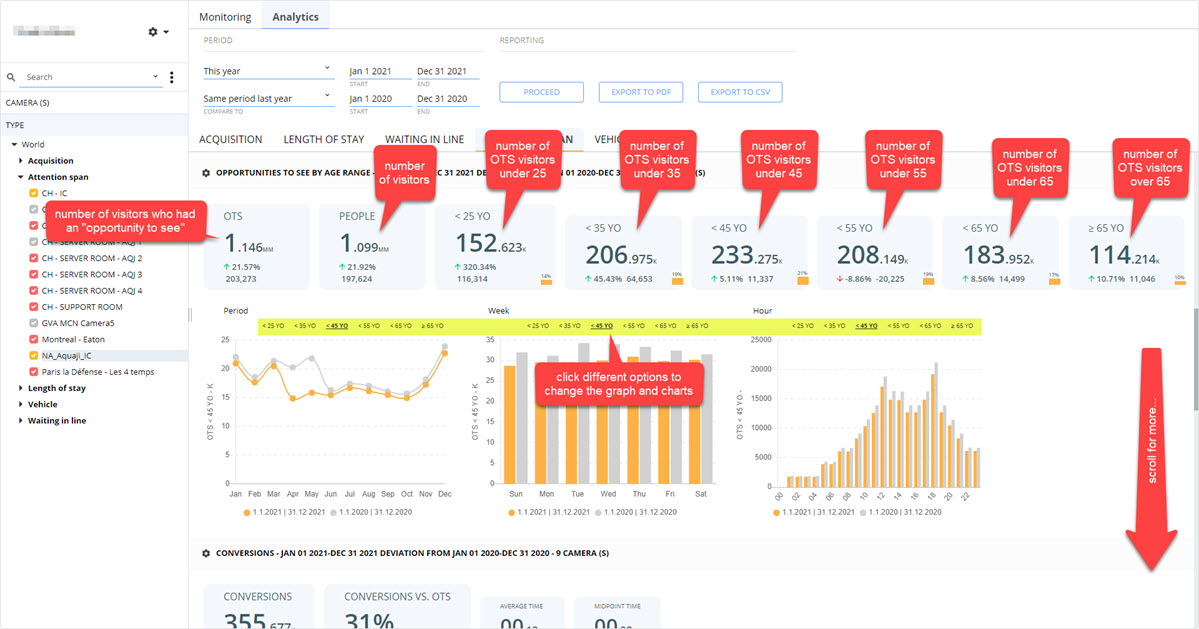Toggle the CH - IC camera checkbox
Screen dimensions: 1199x629
(x=34, y=193)
